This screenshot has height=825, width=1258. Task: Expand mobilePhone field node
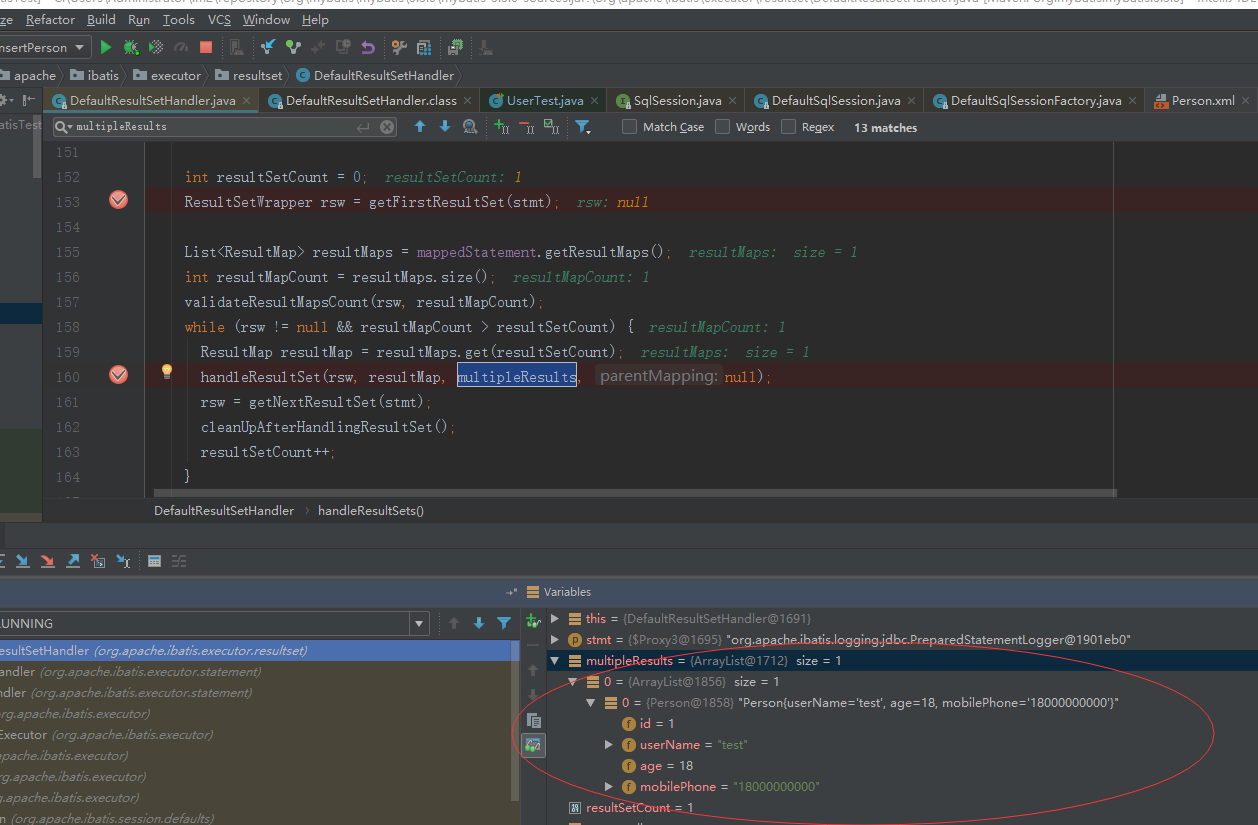609,787
